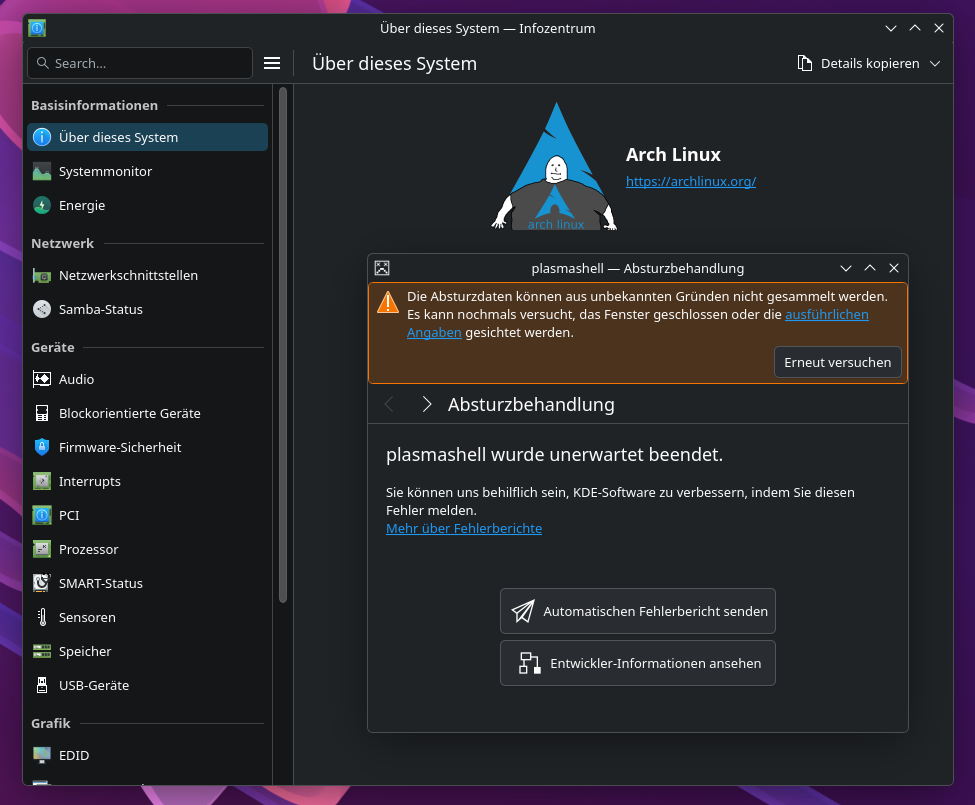Image resolution: width=975 pixels, height=805 pixels.
Task: Click the Audio speaker icon
Action: tap(42, 379)
